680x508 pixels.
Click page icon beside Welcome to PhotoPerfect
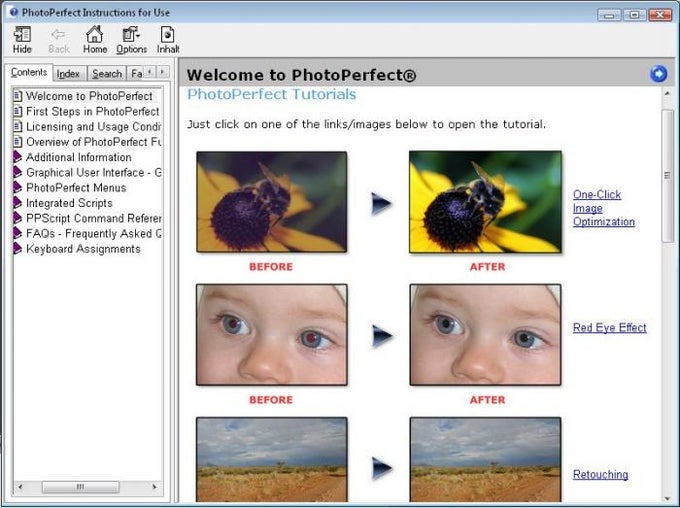click(18, 96)
